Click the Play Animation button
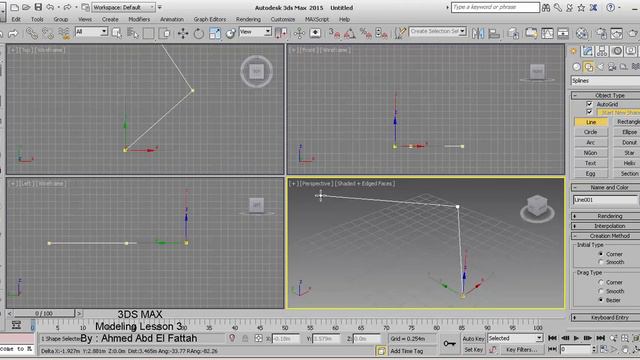This screenshot has width=640, height=360. coord(576,338)
